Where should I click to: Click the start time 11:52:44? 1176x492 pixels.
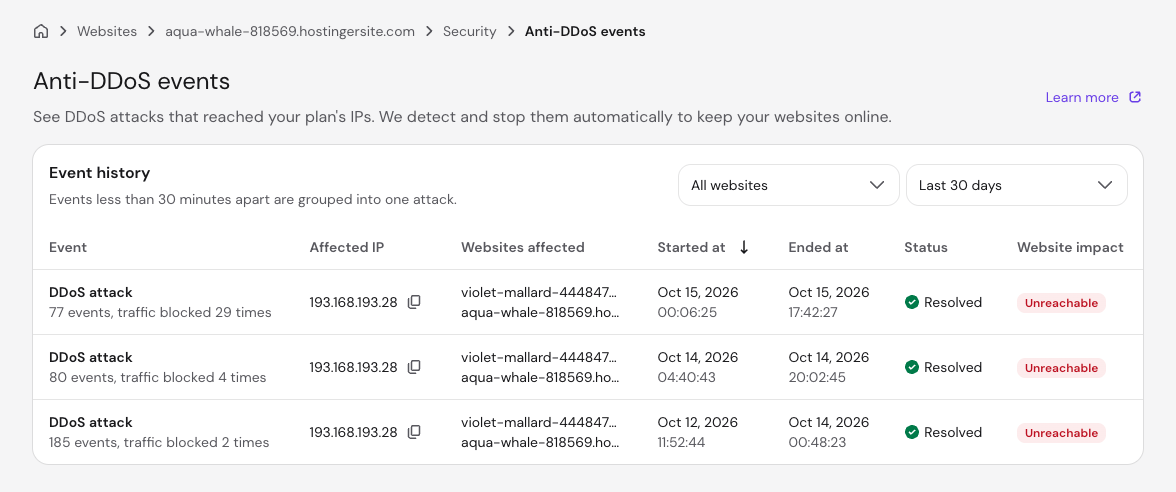(681, 442)
